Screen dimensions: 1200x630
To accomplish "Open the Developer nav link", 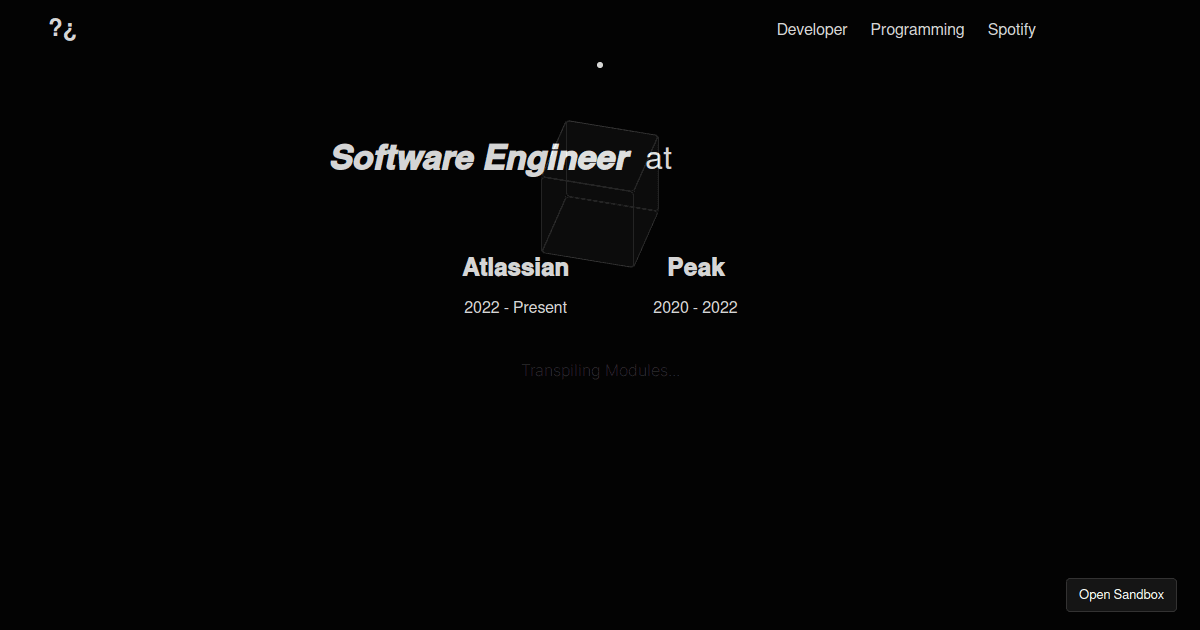I will (812, 30).
